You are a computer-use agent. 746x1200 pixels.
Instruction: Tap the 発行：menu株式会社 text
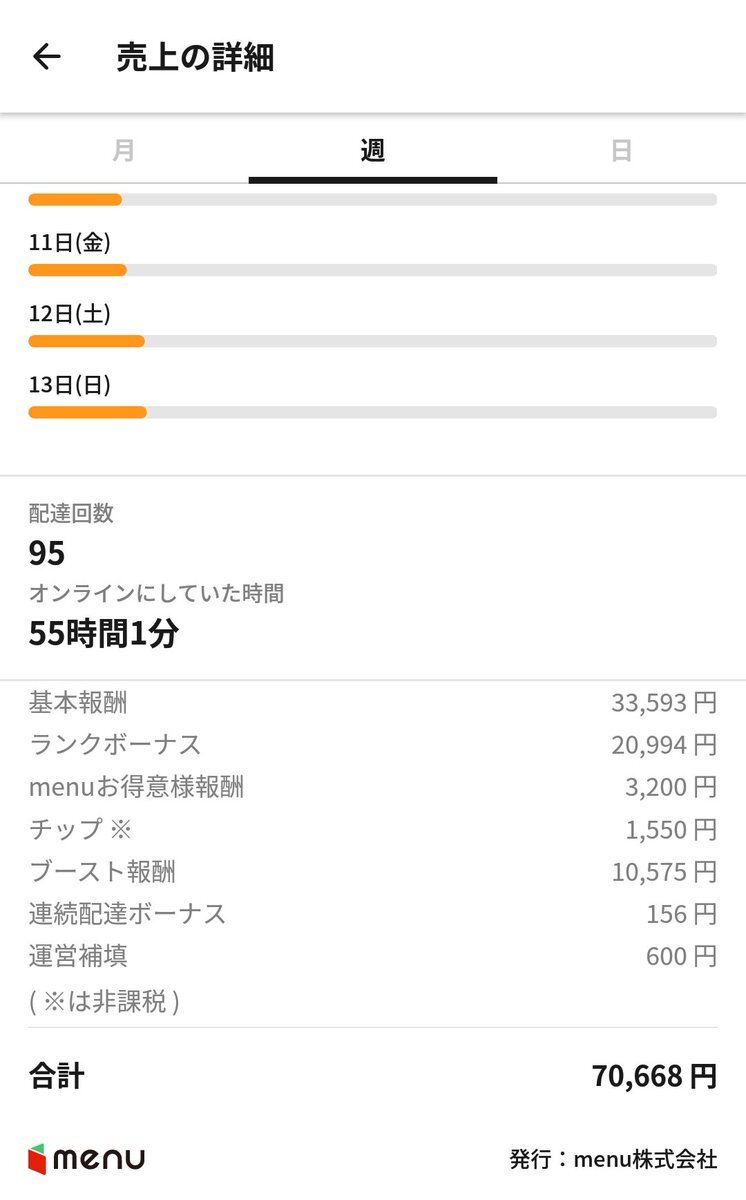click(x=613, y=1159)
